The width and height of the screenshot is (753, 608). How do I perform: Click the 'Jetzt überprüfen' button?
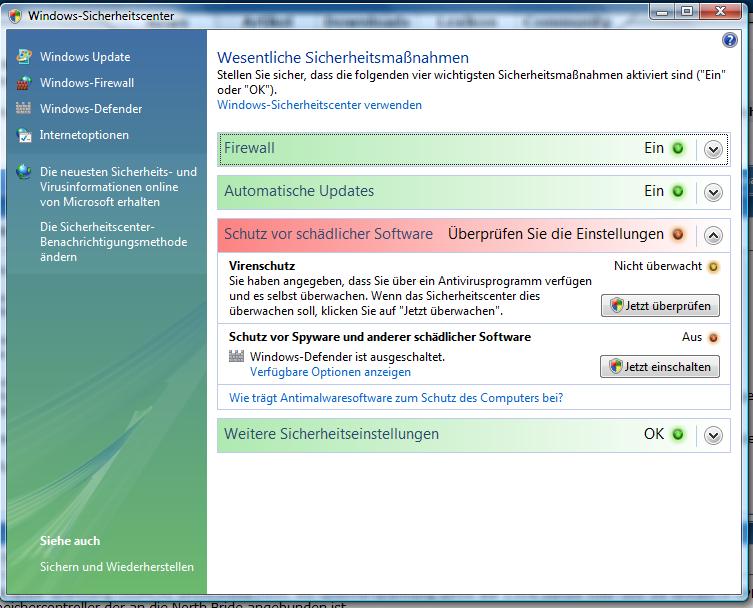point(660,305)
